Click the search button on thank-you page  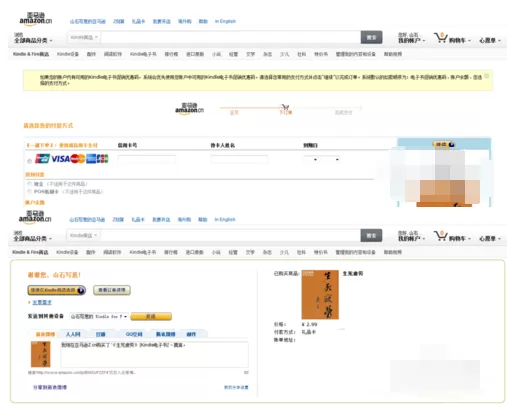(371, 236)
